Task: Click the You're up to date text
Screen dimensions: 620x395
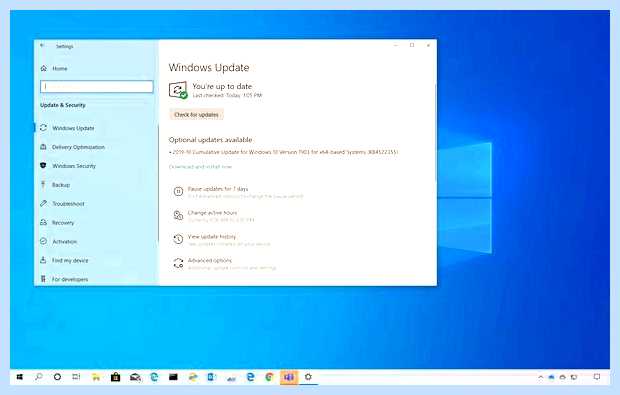Action: pyautogui.click(x=222, y=86)
